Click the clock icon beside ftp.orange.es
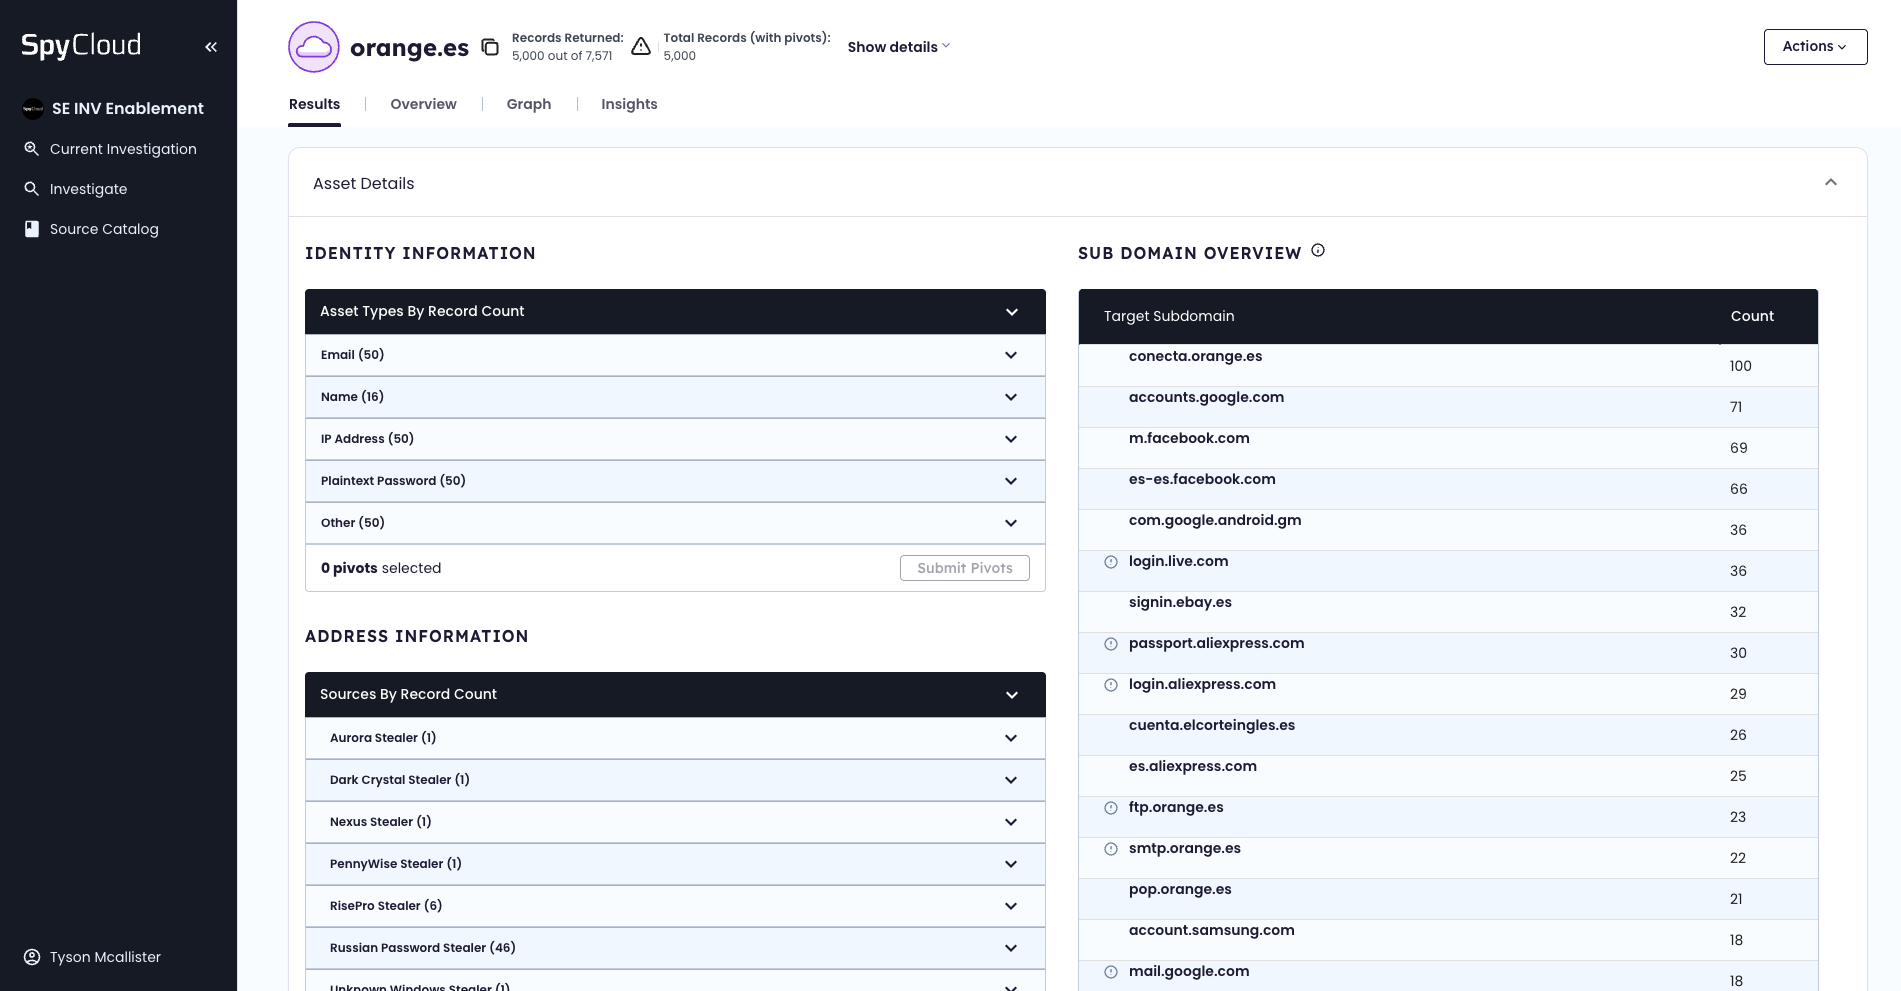 (1110, 808)
